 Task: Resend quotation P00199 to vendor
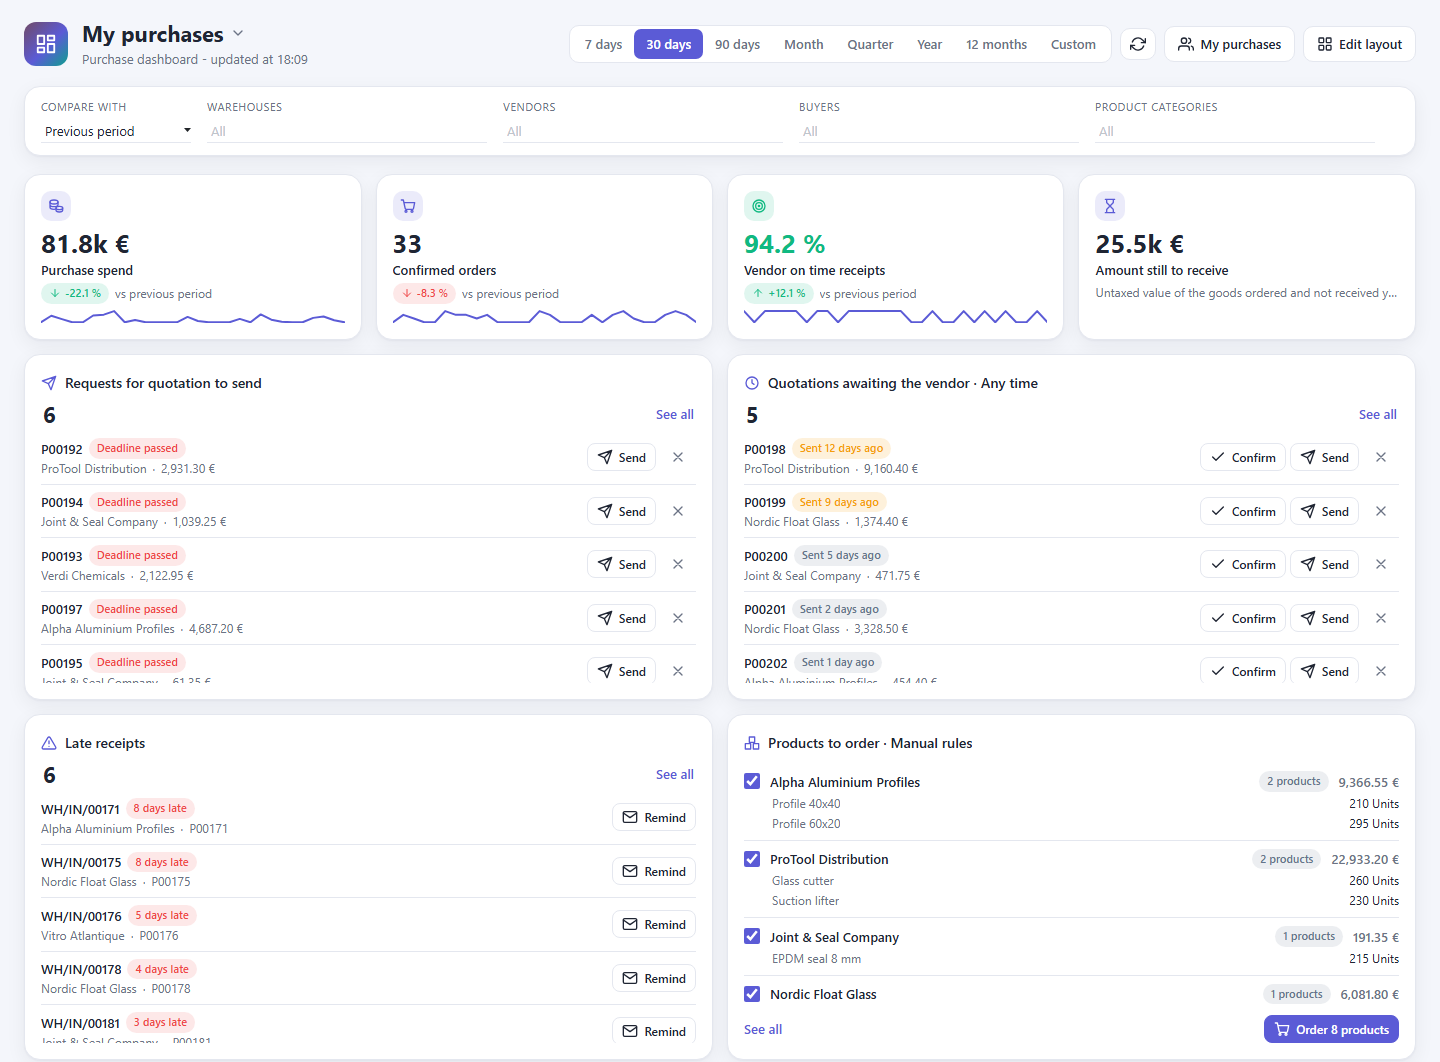click(x=1324, y=511)
